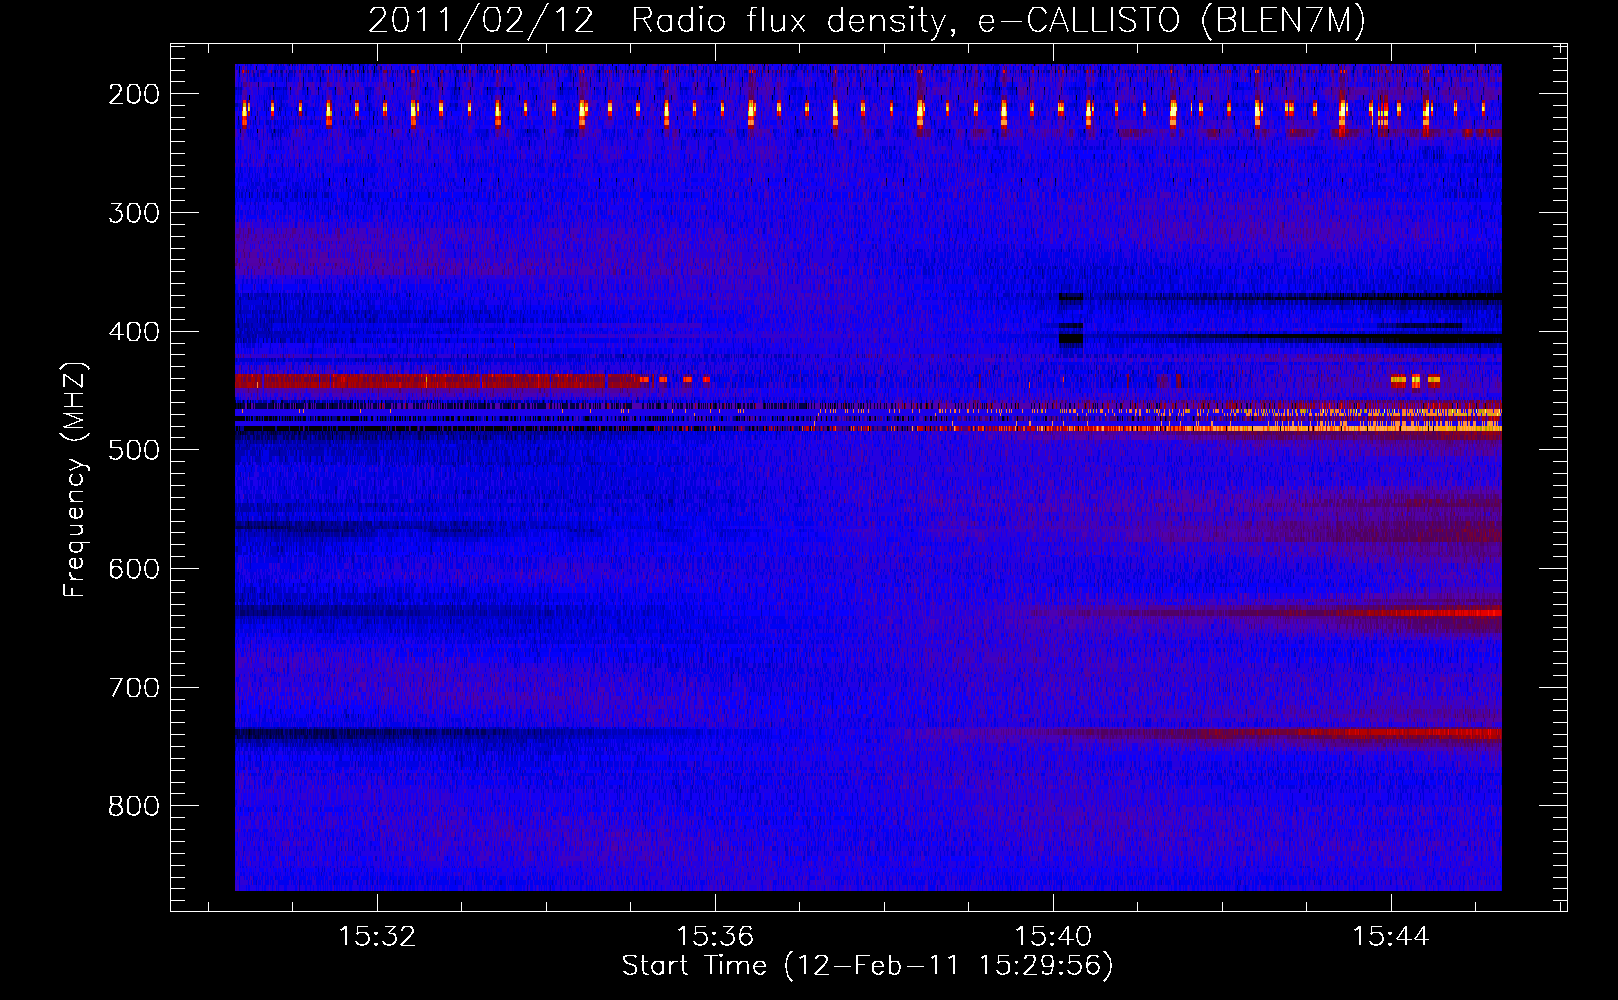The image size is (1618, 1000).
Task: Click the 700 frequency tick label
Action: point(134,688)
